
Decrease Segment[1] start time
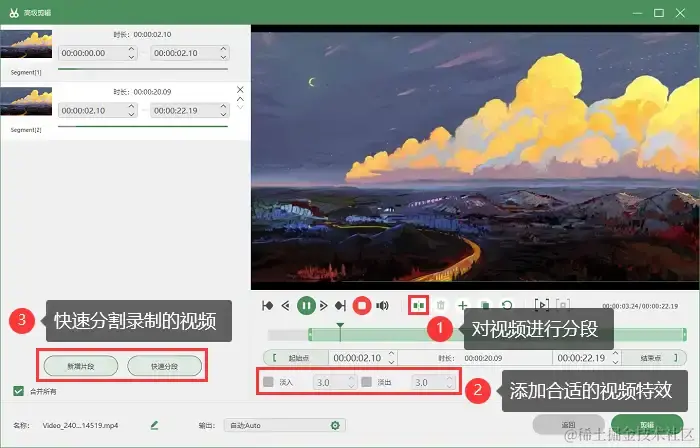click(x=131, y=57)
